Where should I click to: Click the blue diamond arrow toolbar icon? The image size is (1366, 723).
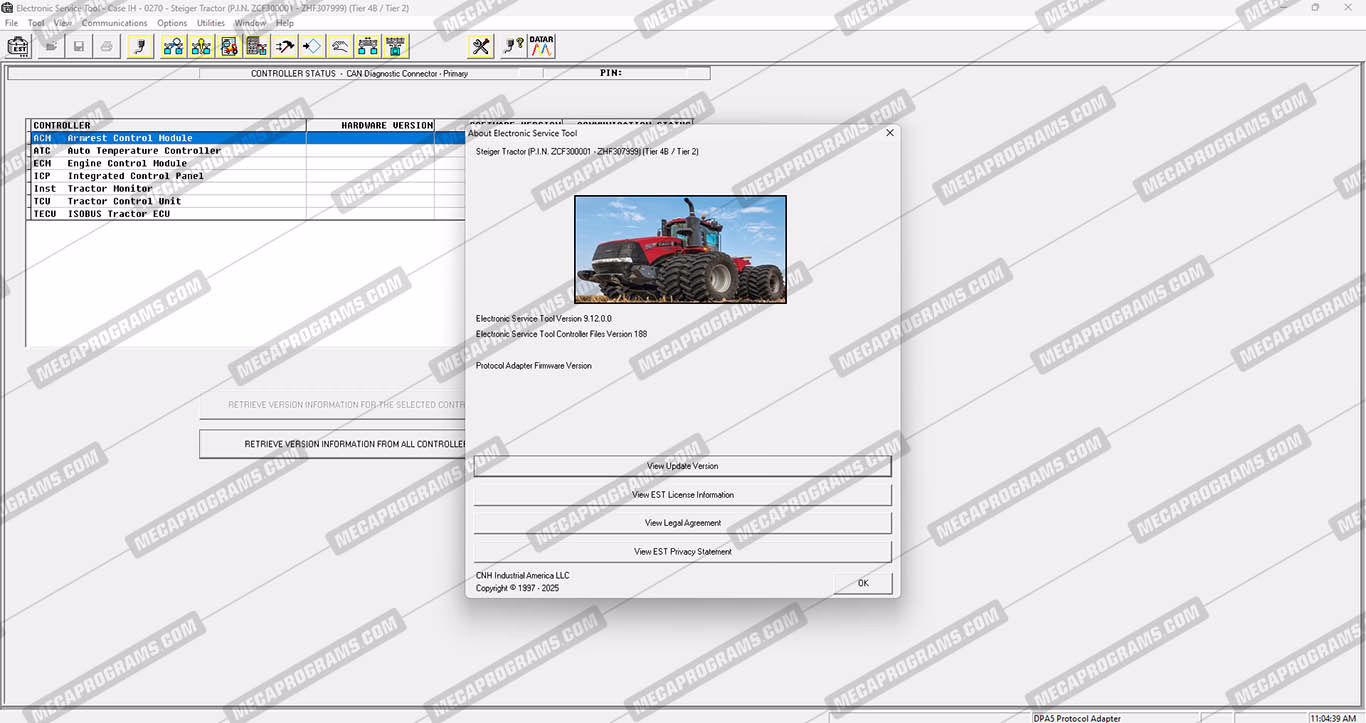(x=312, y=46)
